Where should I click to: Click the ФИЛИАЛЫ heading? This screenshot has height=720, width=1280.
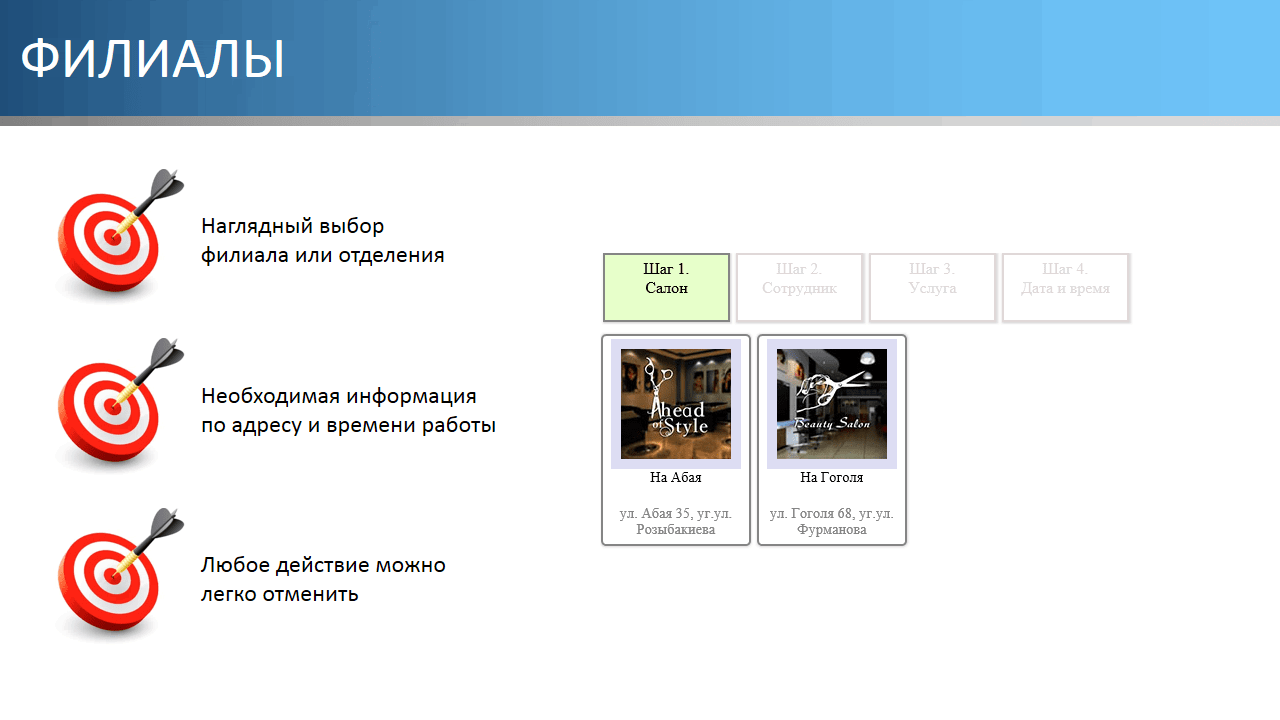click(153, 59)
